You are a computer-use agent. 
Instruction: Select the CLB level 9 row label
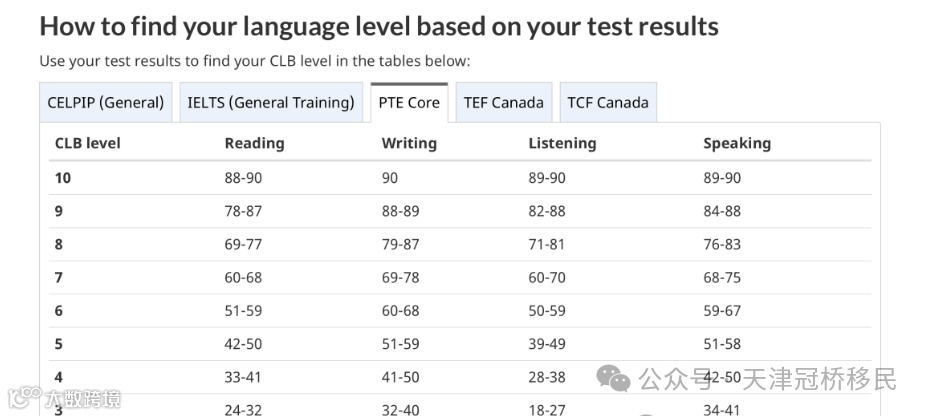tap(59, 211)
